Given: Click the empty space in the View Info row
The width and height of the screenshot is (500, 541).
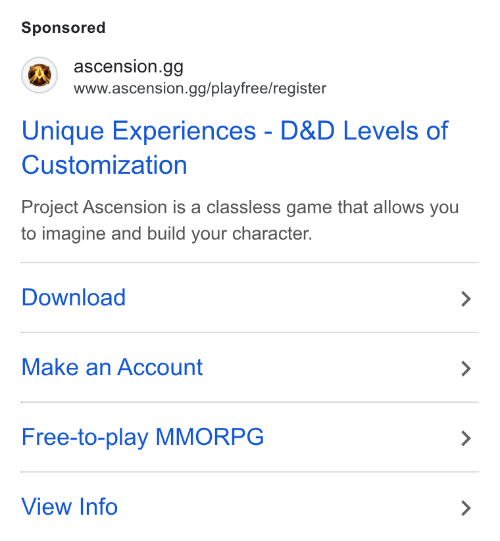Looking at the screenshot, I should click(x=288, y=507).
